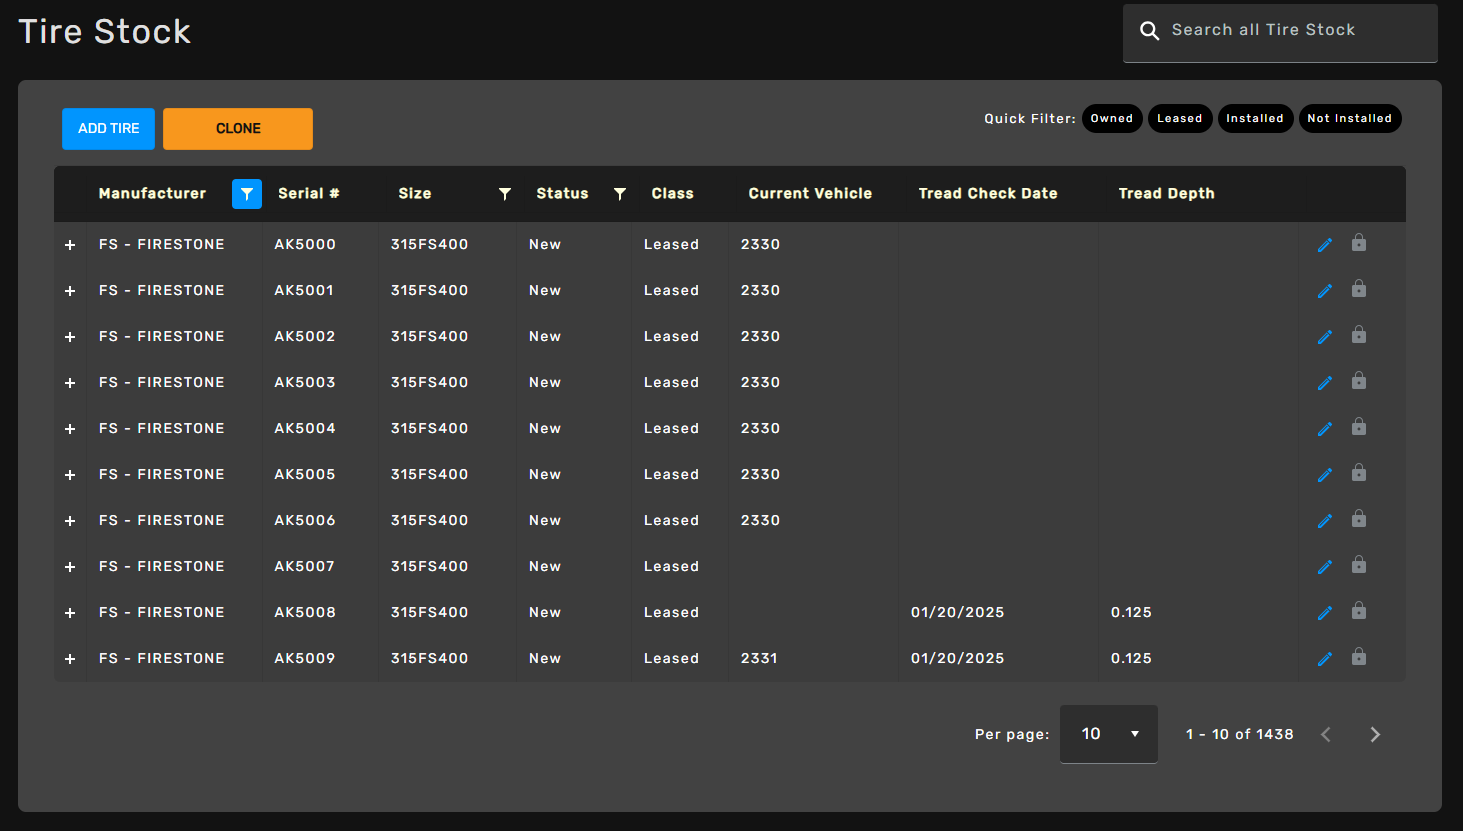Click the lock icon for AK5007
The height and width of the screenshot is (831, 1463).
[x=1359, y=565]
